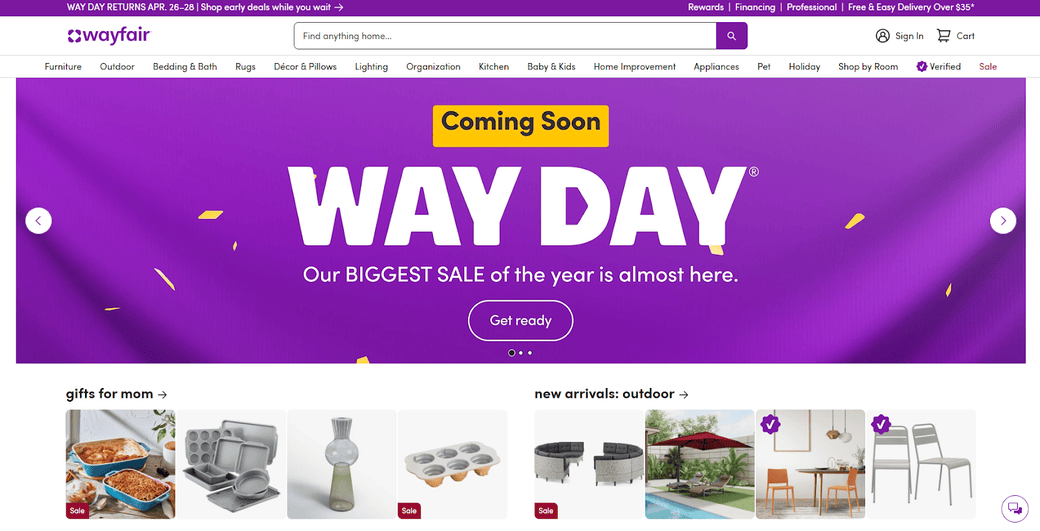Viewport: 1040px width, 531px height.
Task: Go to the Wayfair logo homepage
Action: (109, 36)
